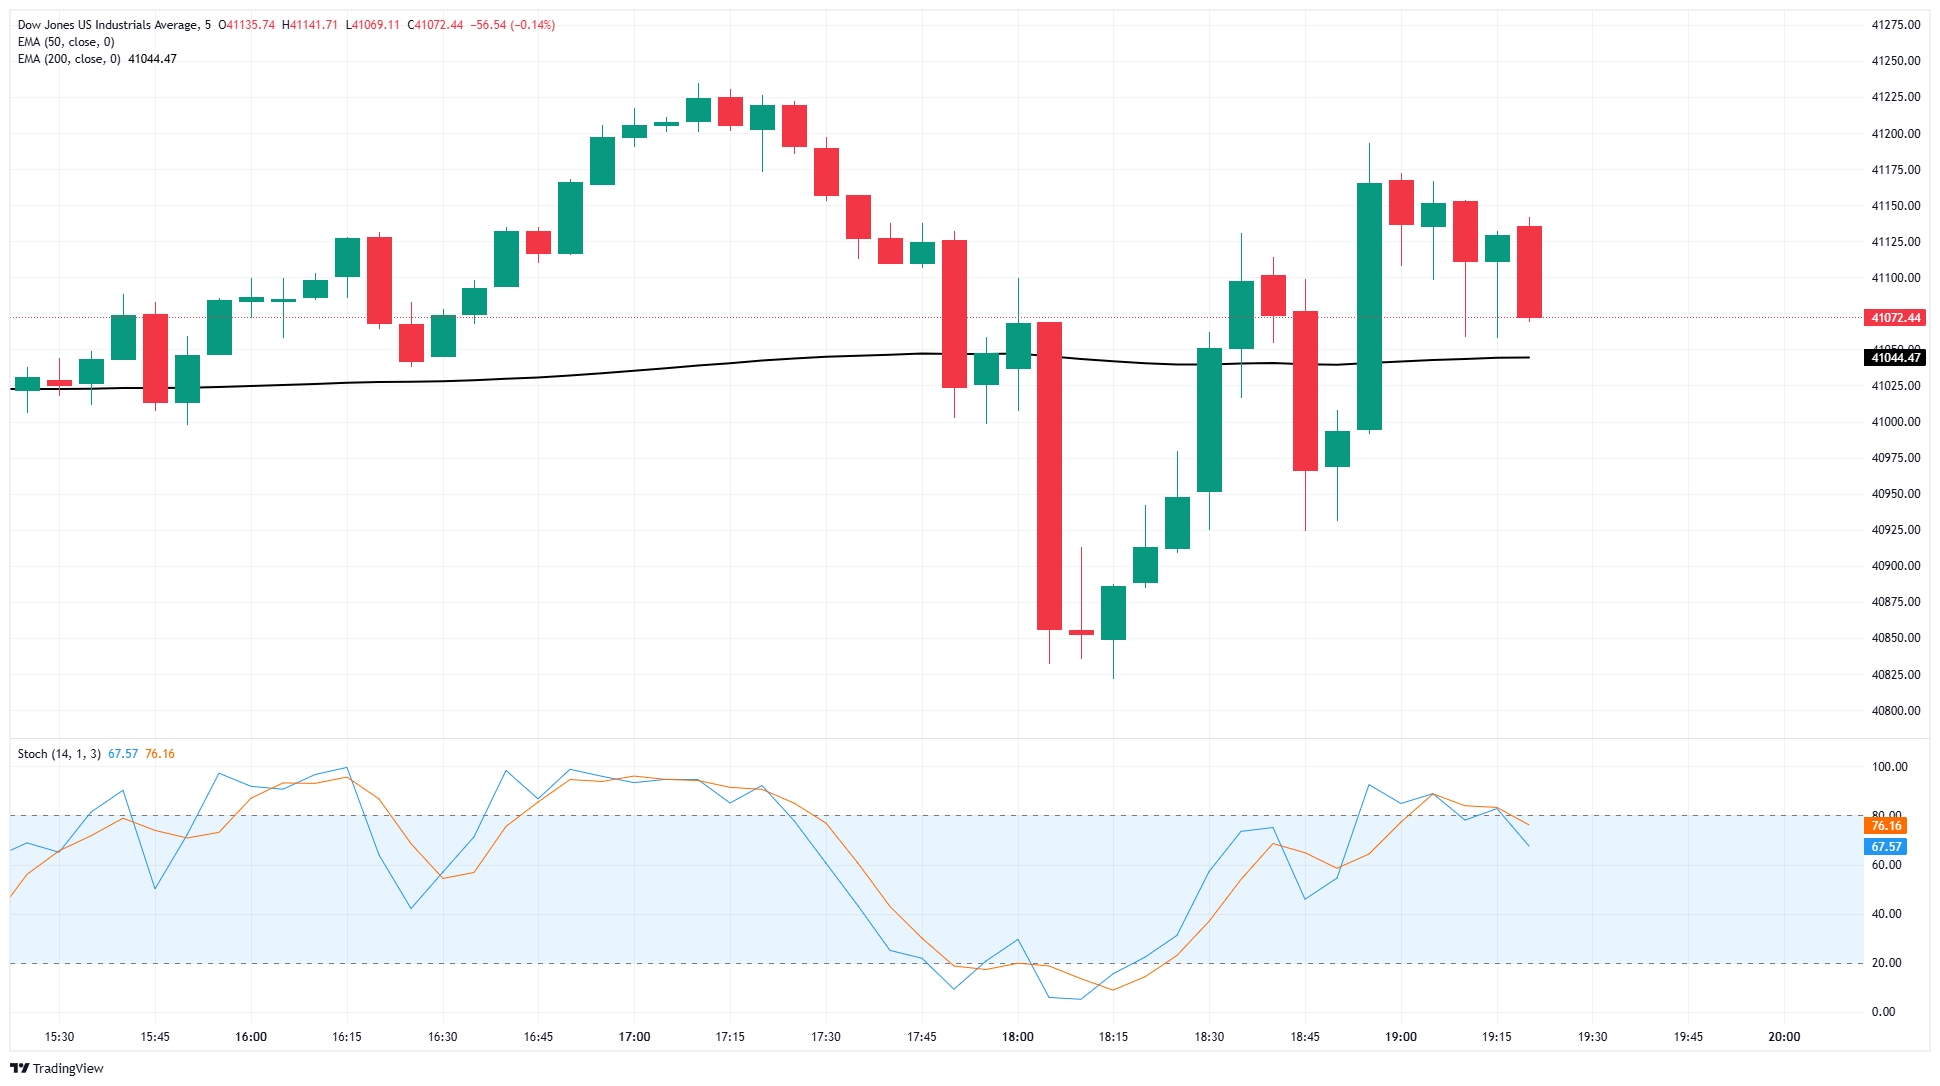The width and height of the screenshot is (1940, 1086).
Task: Select the blue Stoch value tag 67.57
Action: pos(1884,847)
